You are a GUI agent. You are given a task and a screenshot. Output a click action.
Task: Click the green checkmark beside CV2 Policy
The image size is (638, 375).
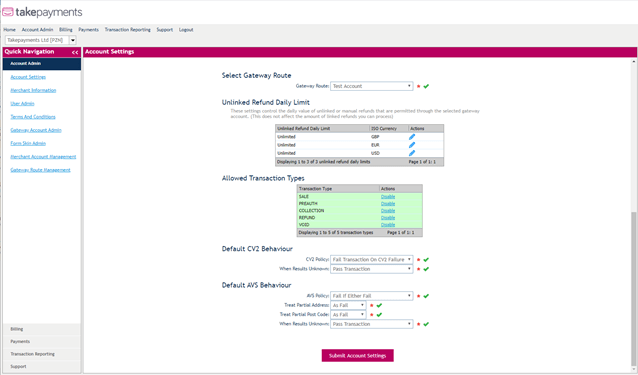(x=426, y=259)
